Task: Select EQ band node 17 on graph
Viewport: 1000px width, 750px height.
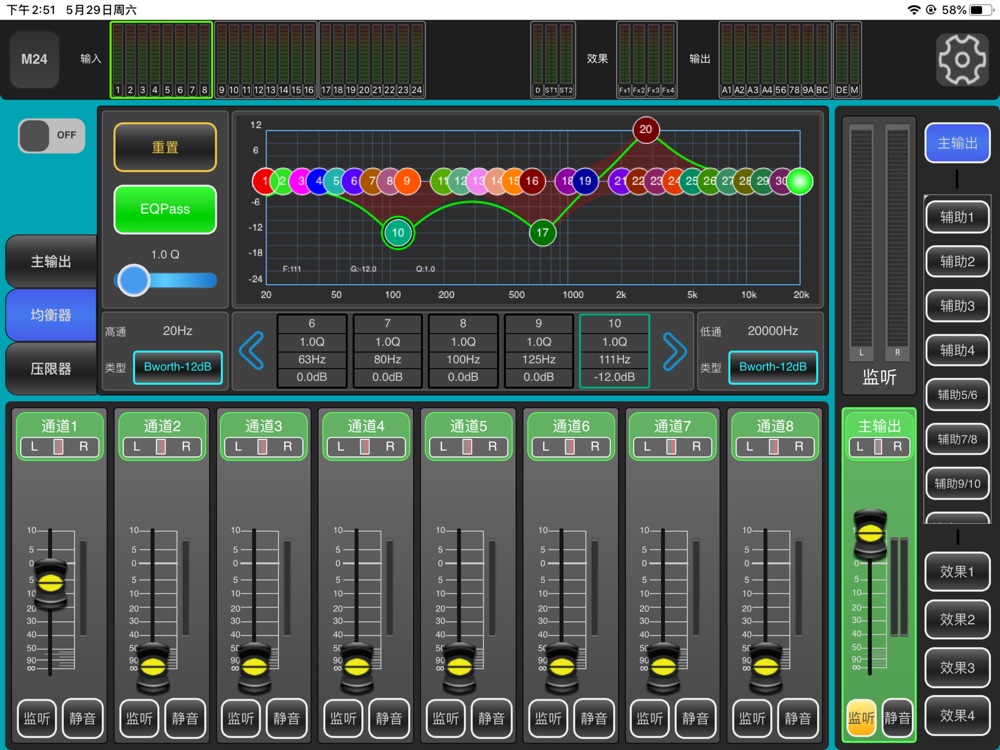Action: click(542, 233)
